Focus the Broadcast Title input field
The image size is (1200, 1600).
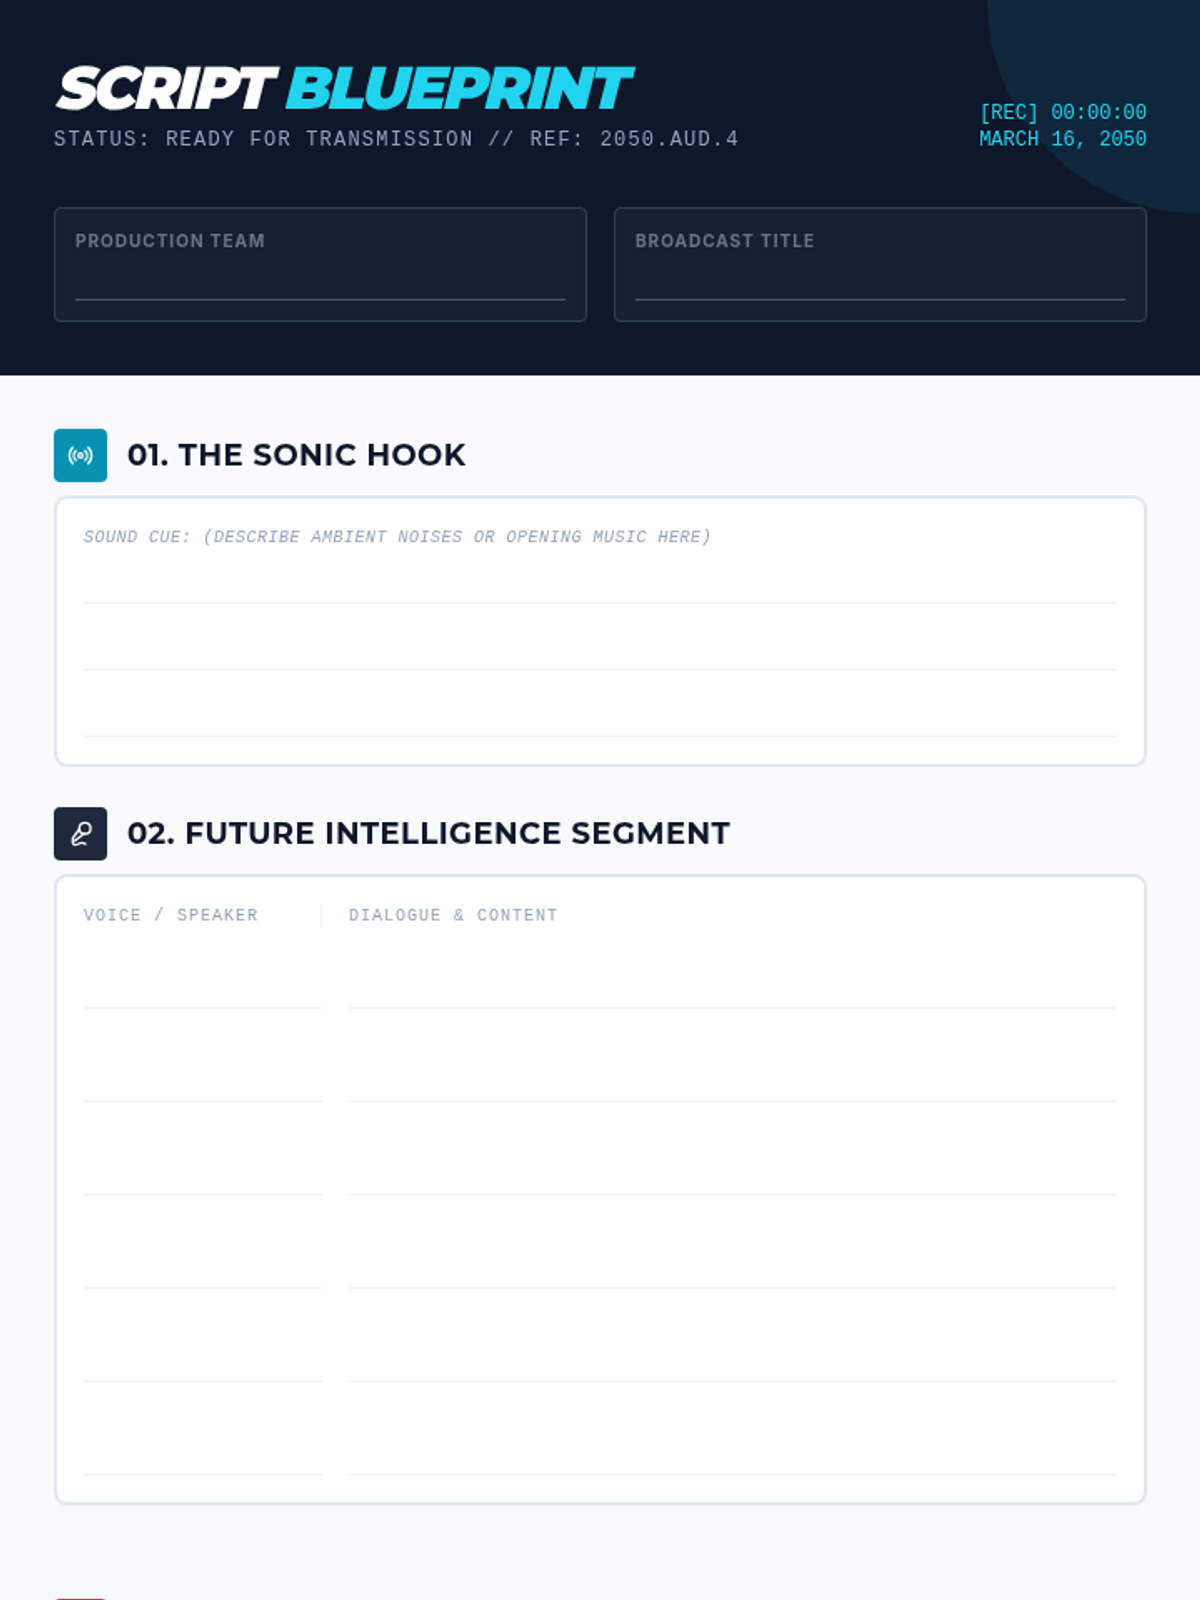[880, 280]
